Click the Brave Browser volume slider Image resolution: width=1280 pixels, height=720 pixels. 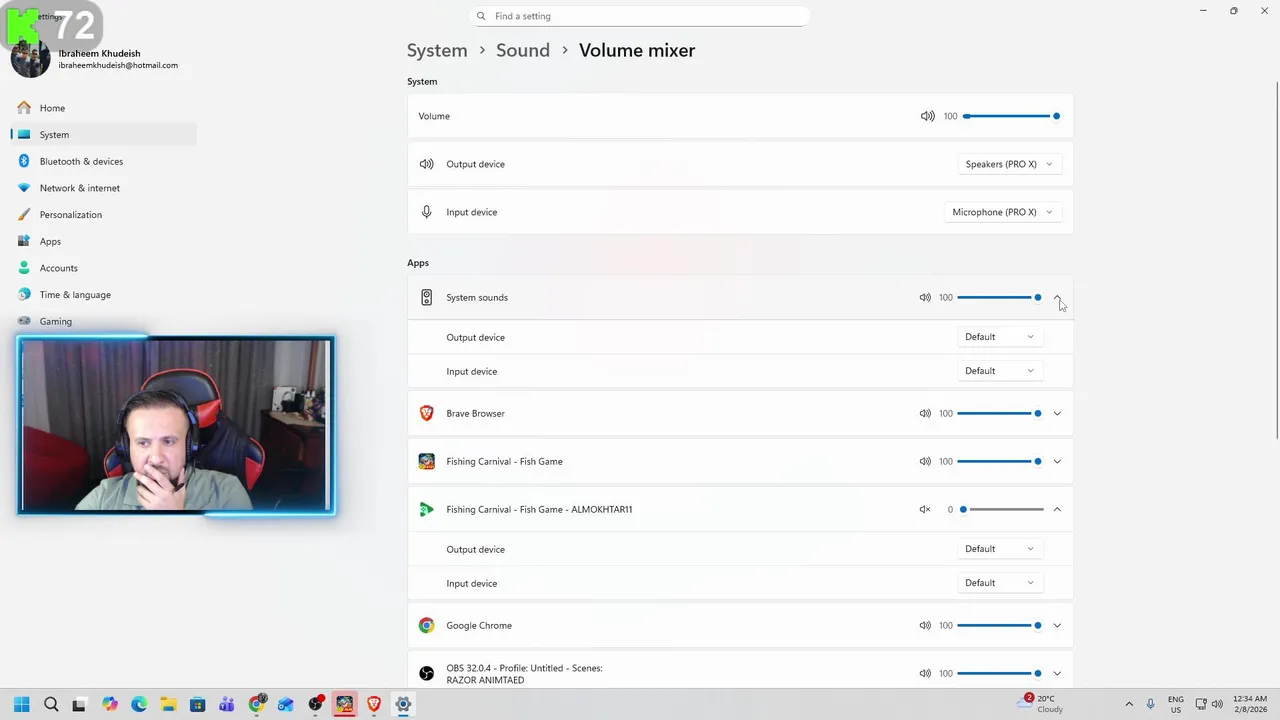coord(999,413)
